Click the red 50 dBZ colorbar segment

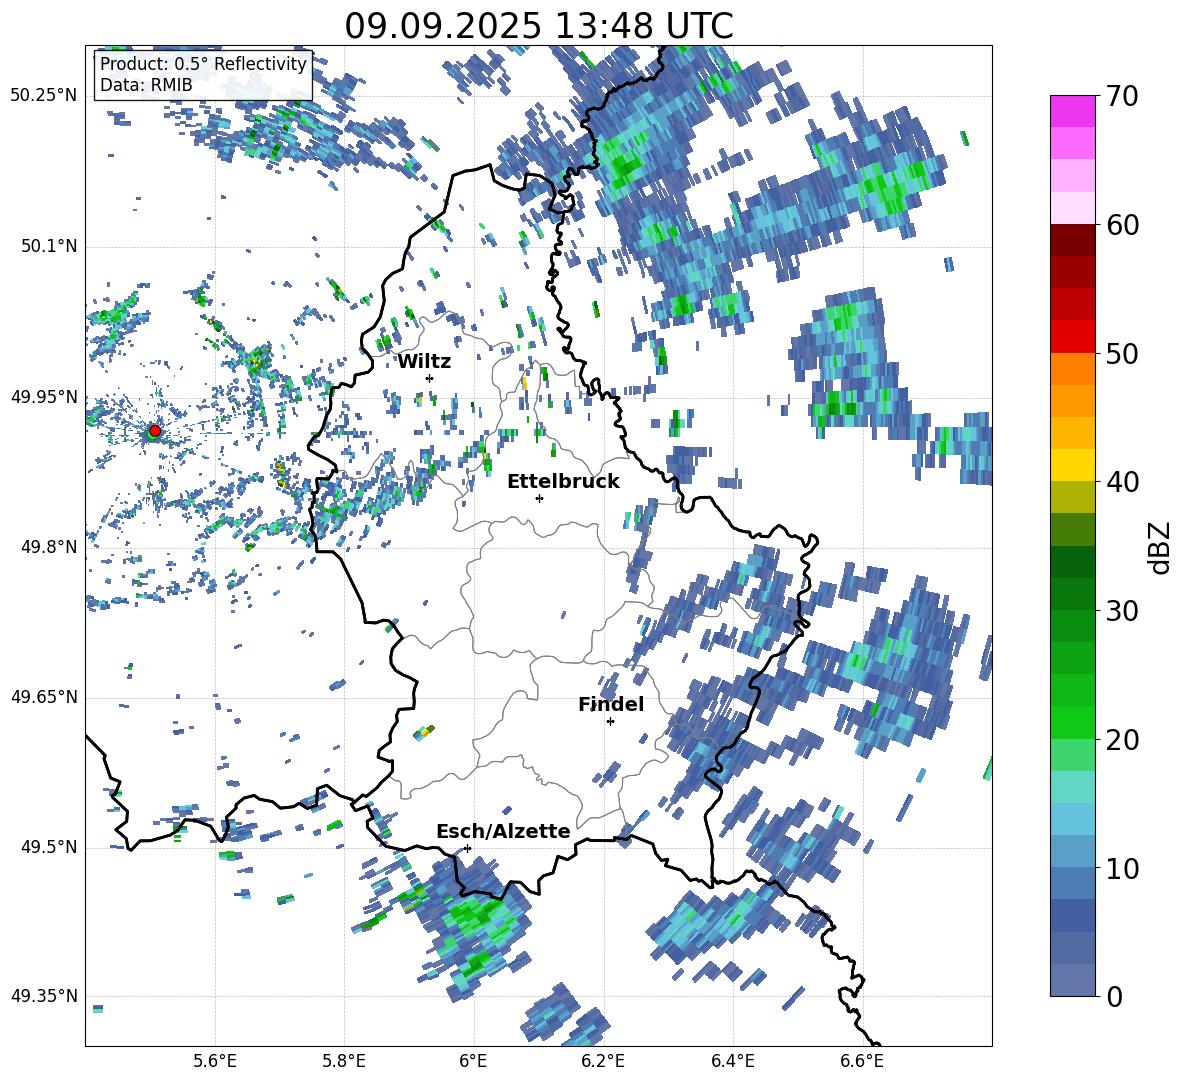click(1072, 337)
